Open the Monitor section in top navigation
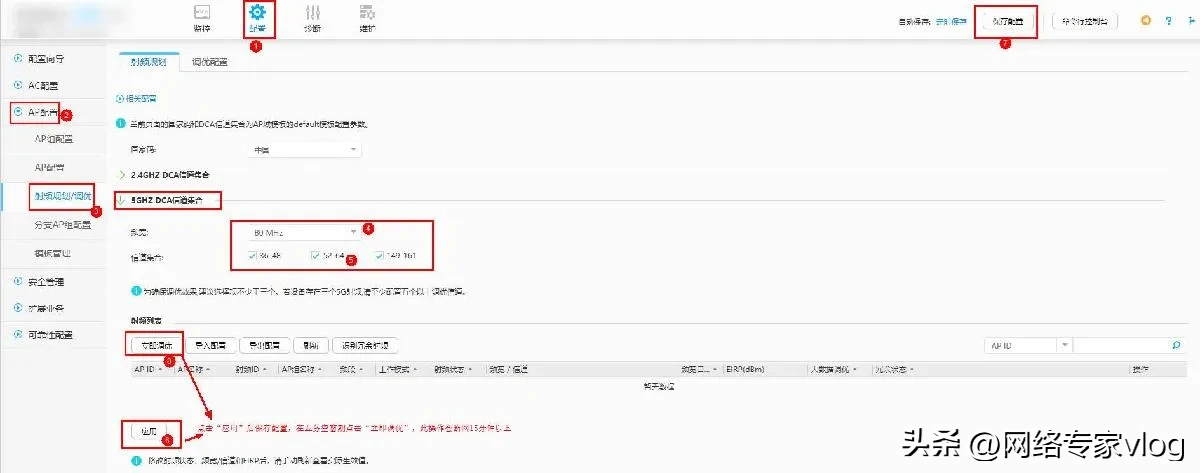The height and width of the screenshot is (473, 1200). click(202, 17)
